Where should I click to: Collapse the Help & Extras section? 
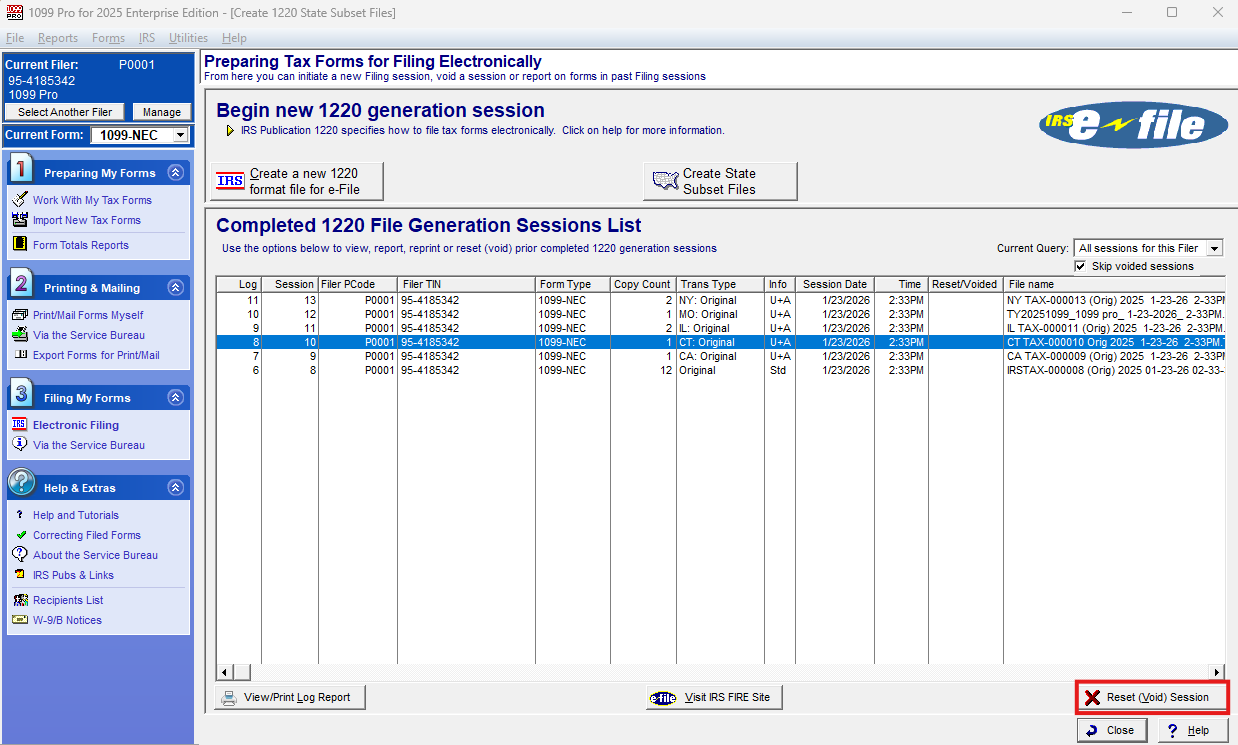176,488
